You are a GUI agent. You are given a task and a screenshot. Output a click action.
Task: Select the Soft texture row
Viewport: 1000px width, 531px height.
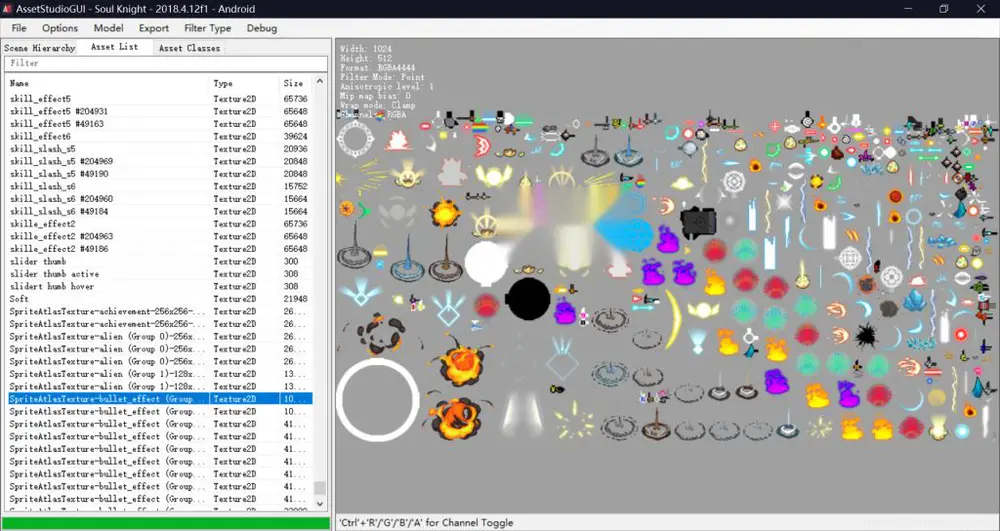click(x=159, y=299)
